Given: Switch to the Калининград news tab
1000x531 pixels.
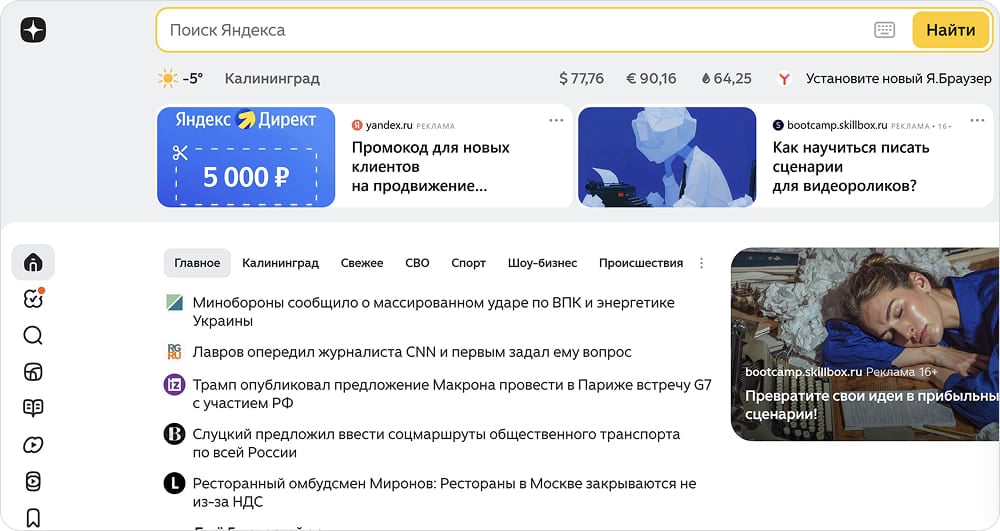Looking at the screenshot, I should coord(281,263).
